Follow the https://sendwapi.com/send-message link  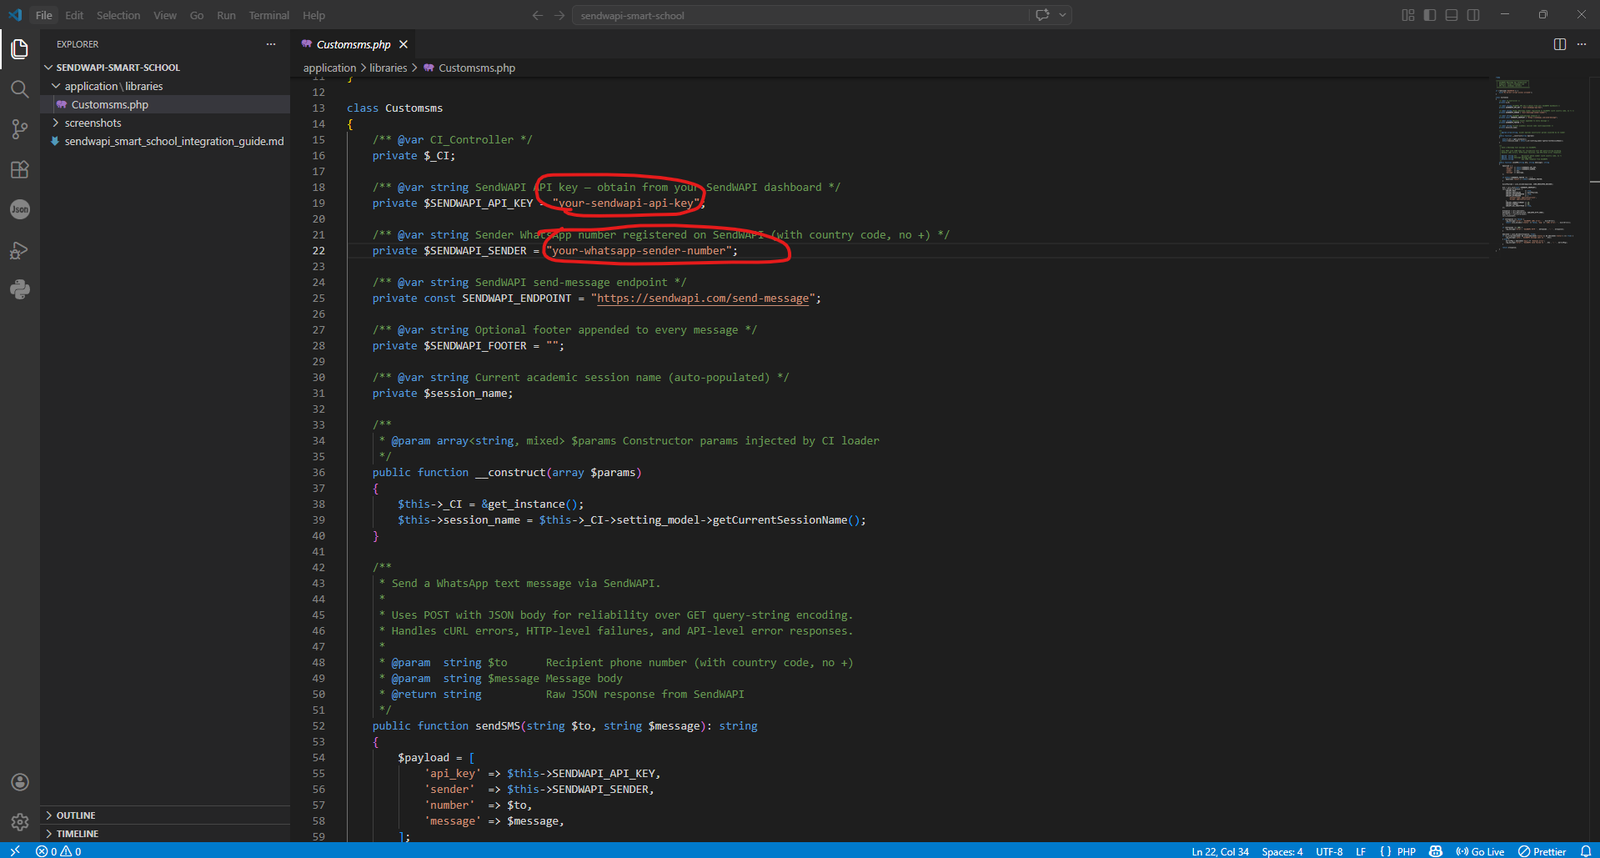coord(703,298)
